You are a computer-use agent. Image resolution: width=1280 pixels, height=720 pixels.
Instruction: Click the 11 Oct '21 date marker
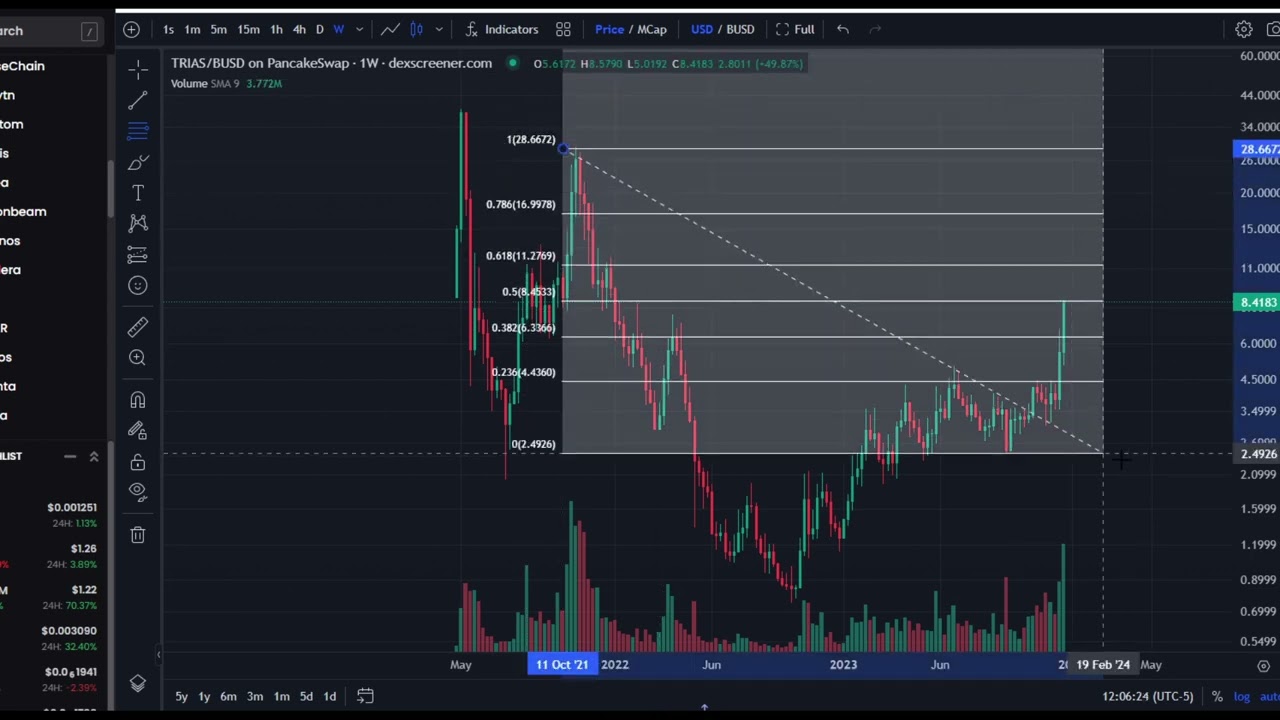point(563,665)
